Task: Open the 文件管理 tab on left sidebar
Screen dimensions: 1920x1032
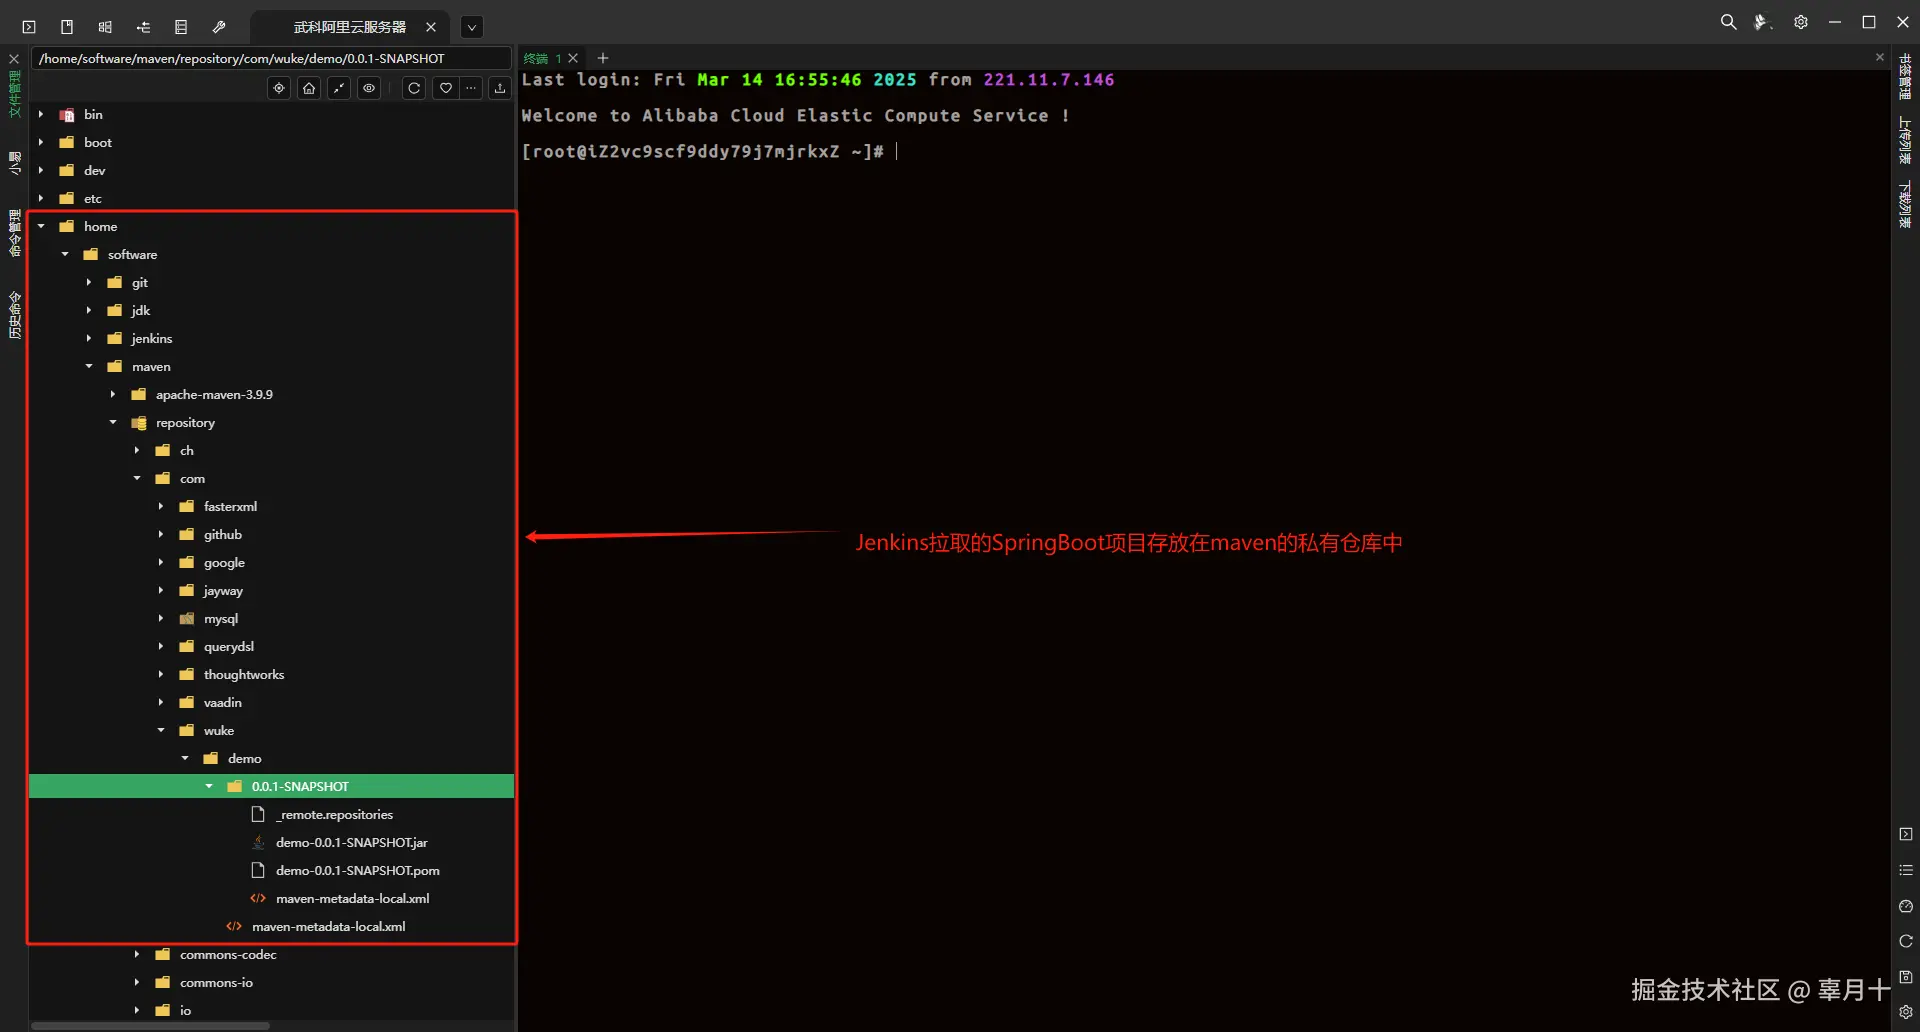Action: (x=15, y=94)
